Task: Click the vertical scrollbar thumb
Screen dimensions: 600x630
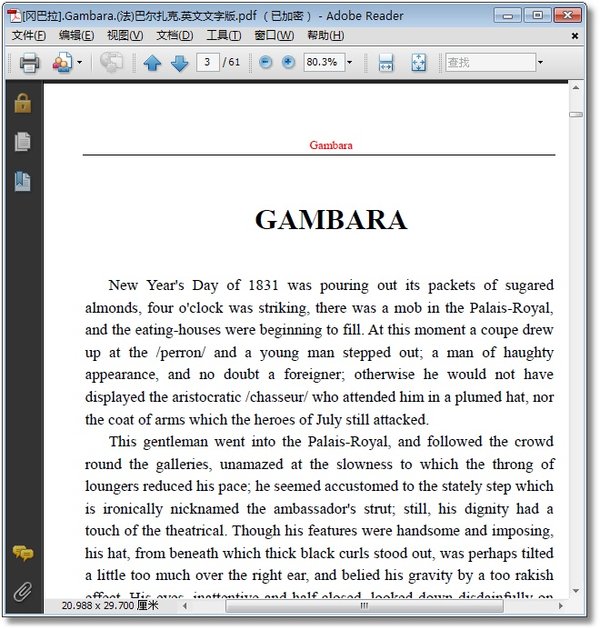Action: 576,115
